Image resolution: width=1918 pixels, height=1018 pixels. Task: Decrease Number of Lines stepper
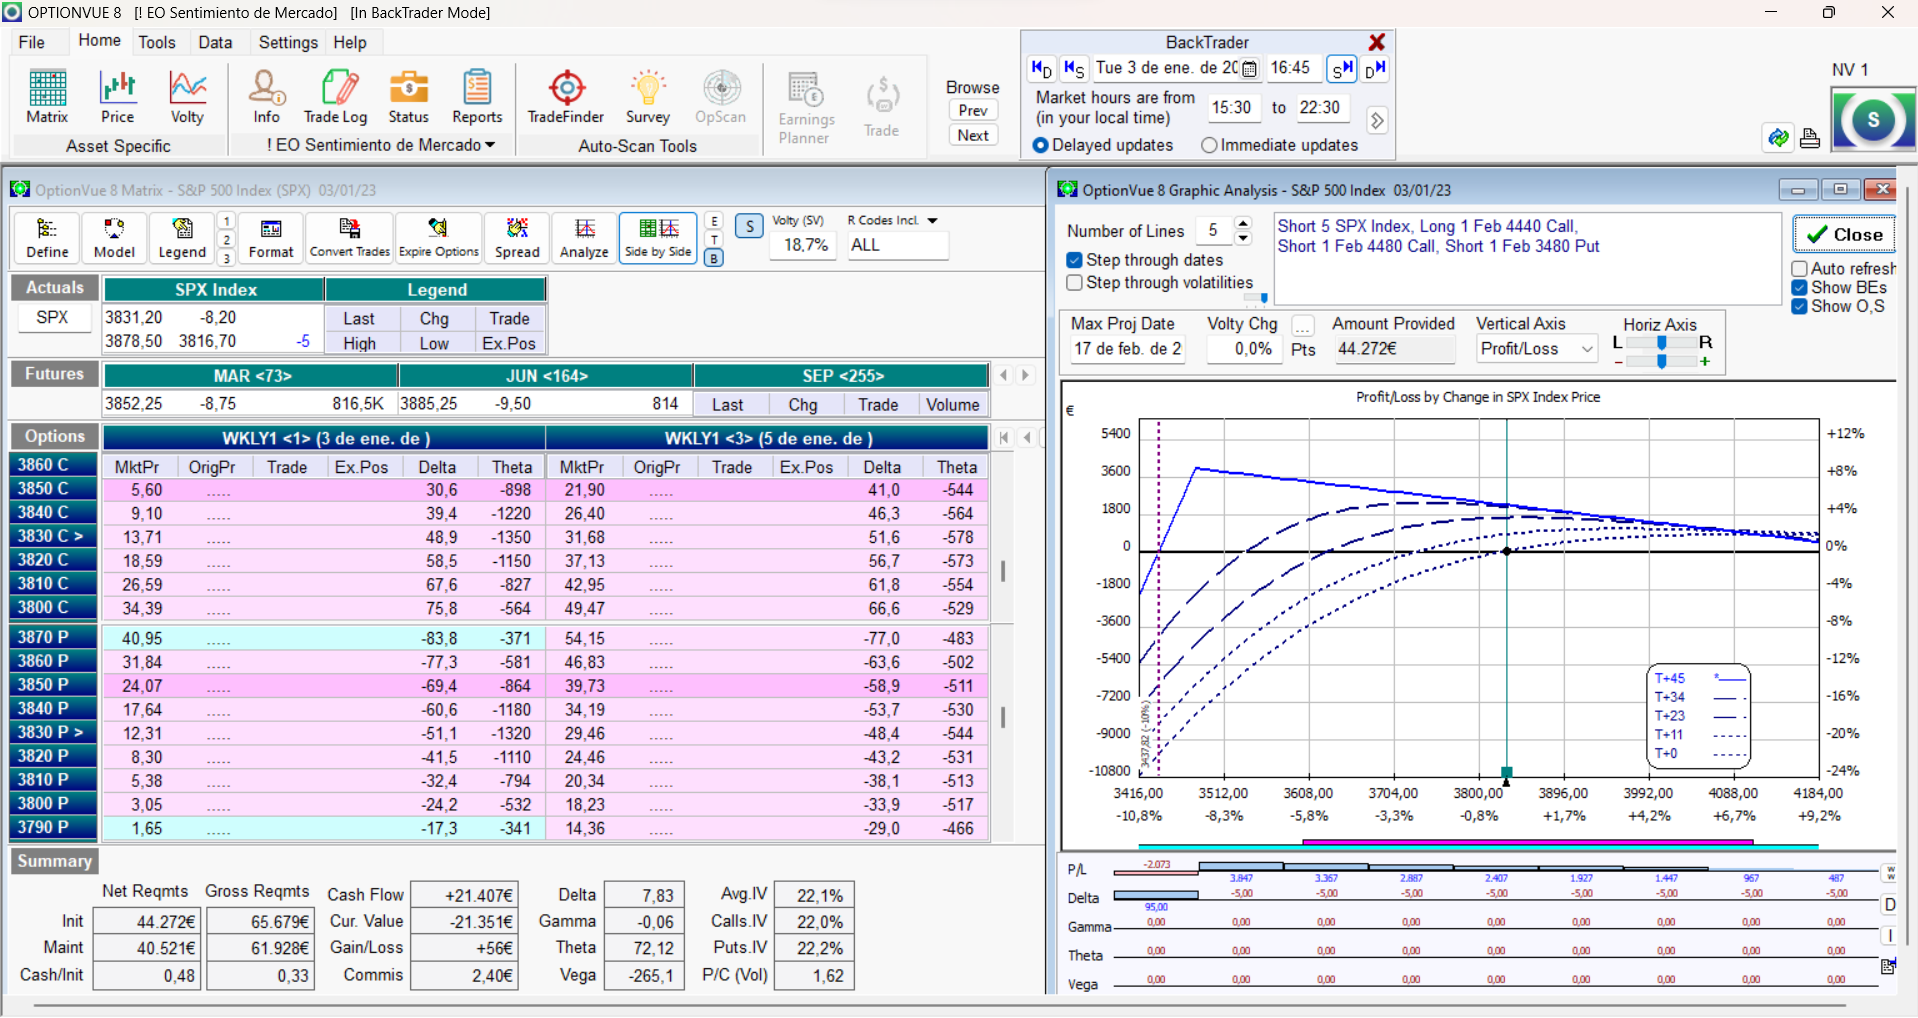[x=1242, y=238]
